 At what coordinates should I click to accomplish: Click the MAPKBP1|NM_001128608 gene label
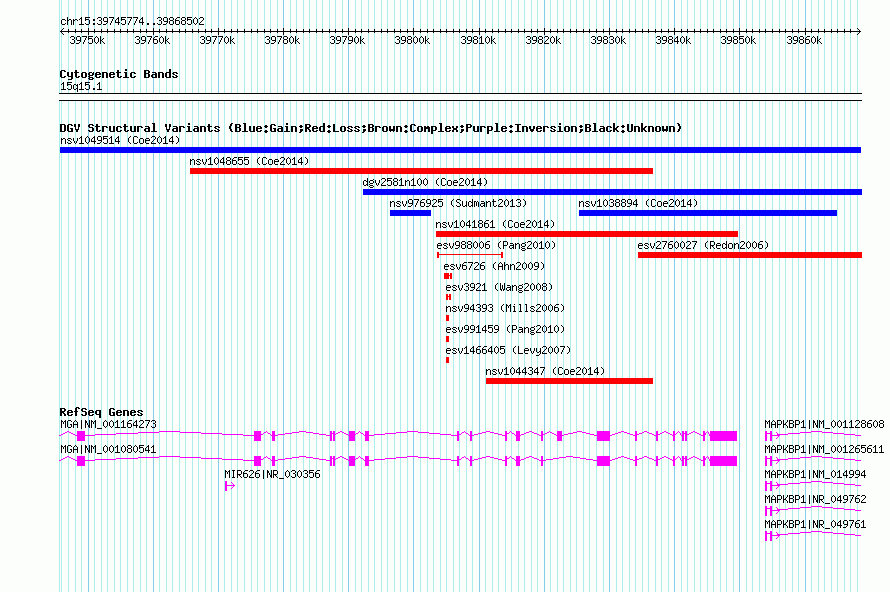(x=824, y=424)
